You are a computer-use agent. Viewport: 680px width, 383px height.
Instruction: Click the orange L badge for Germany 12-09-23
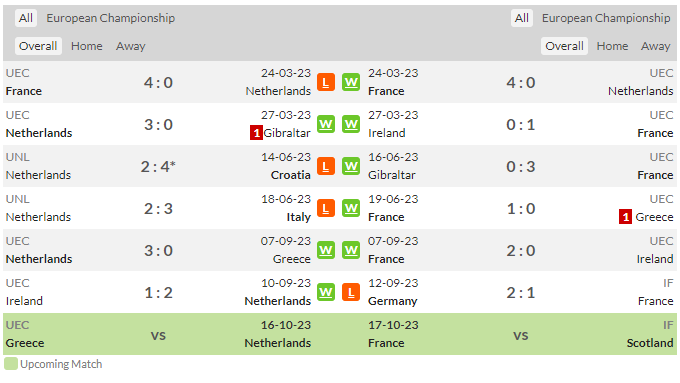click(x=351, y=292)
